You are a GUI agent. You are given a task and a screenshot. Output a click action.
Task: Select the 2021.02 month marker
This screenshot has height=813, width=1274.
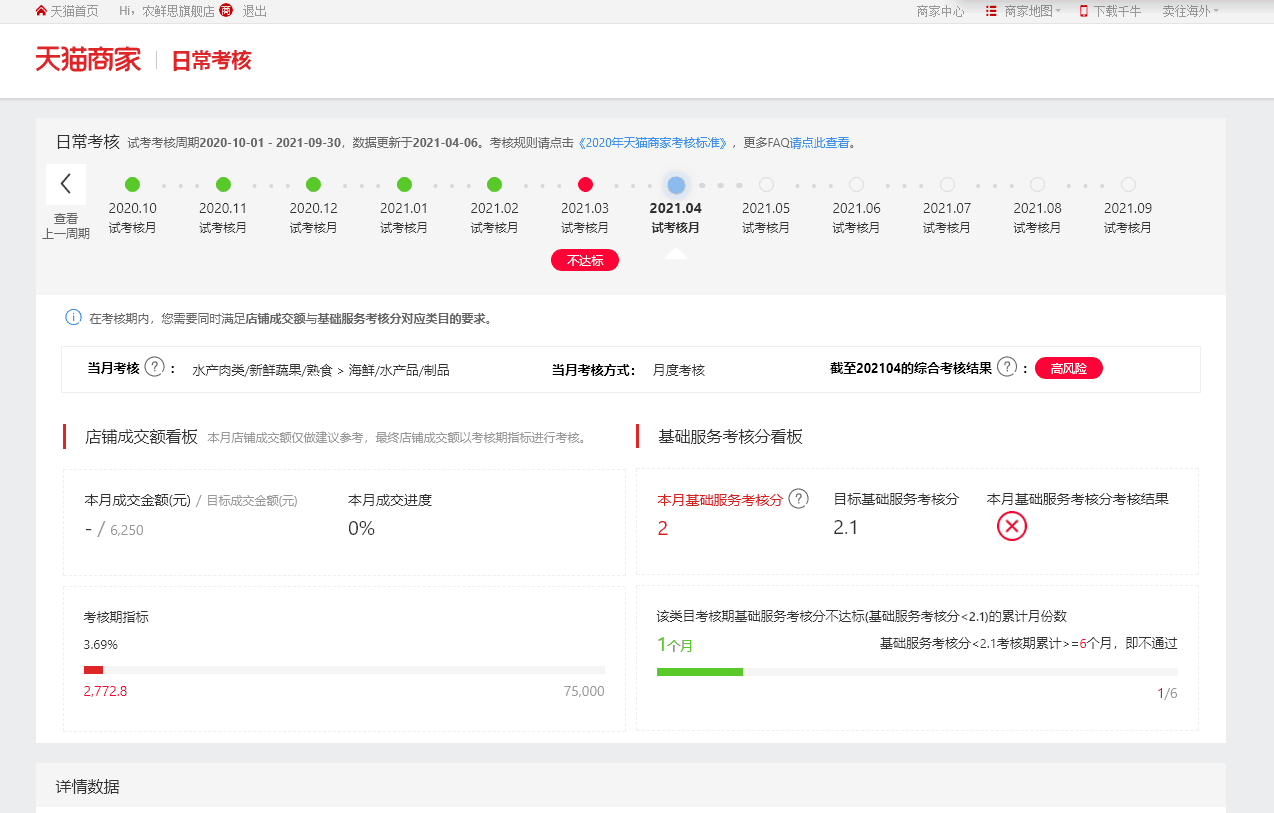point(494,185)
